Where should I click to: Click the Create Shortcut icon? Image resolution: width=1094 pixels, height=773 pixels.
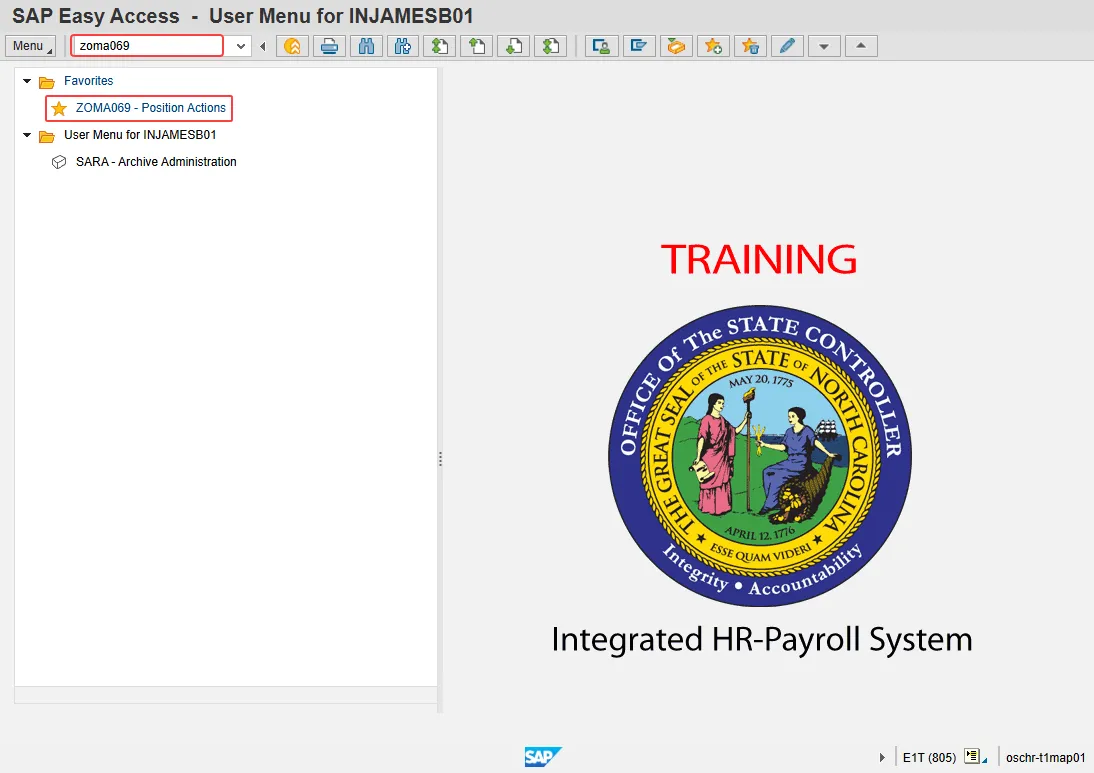[639, 45]
